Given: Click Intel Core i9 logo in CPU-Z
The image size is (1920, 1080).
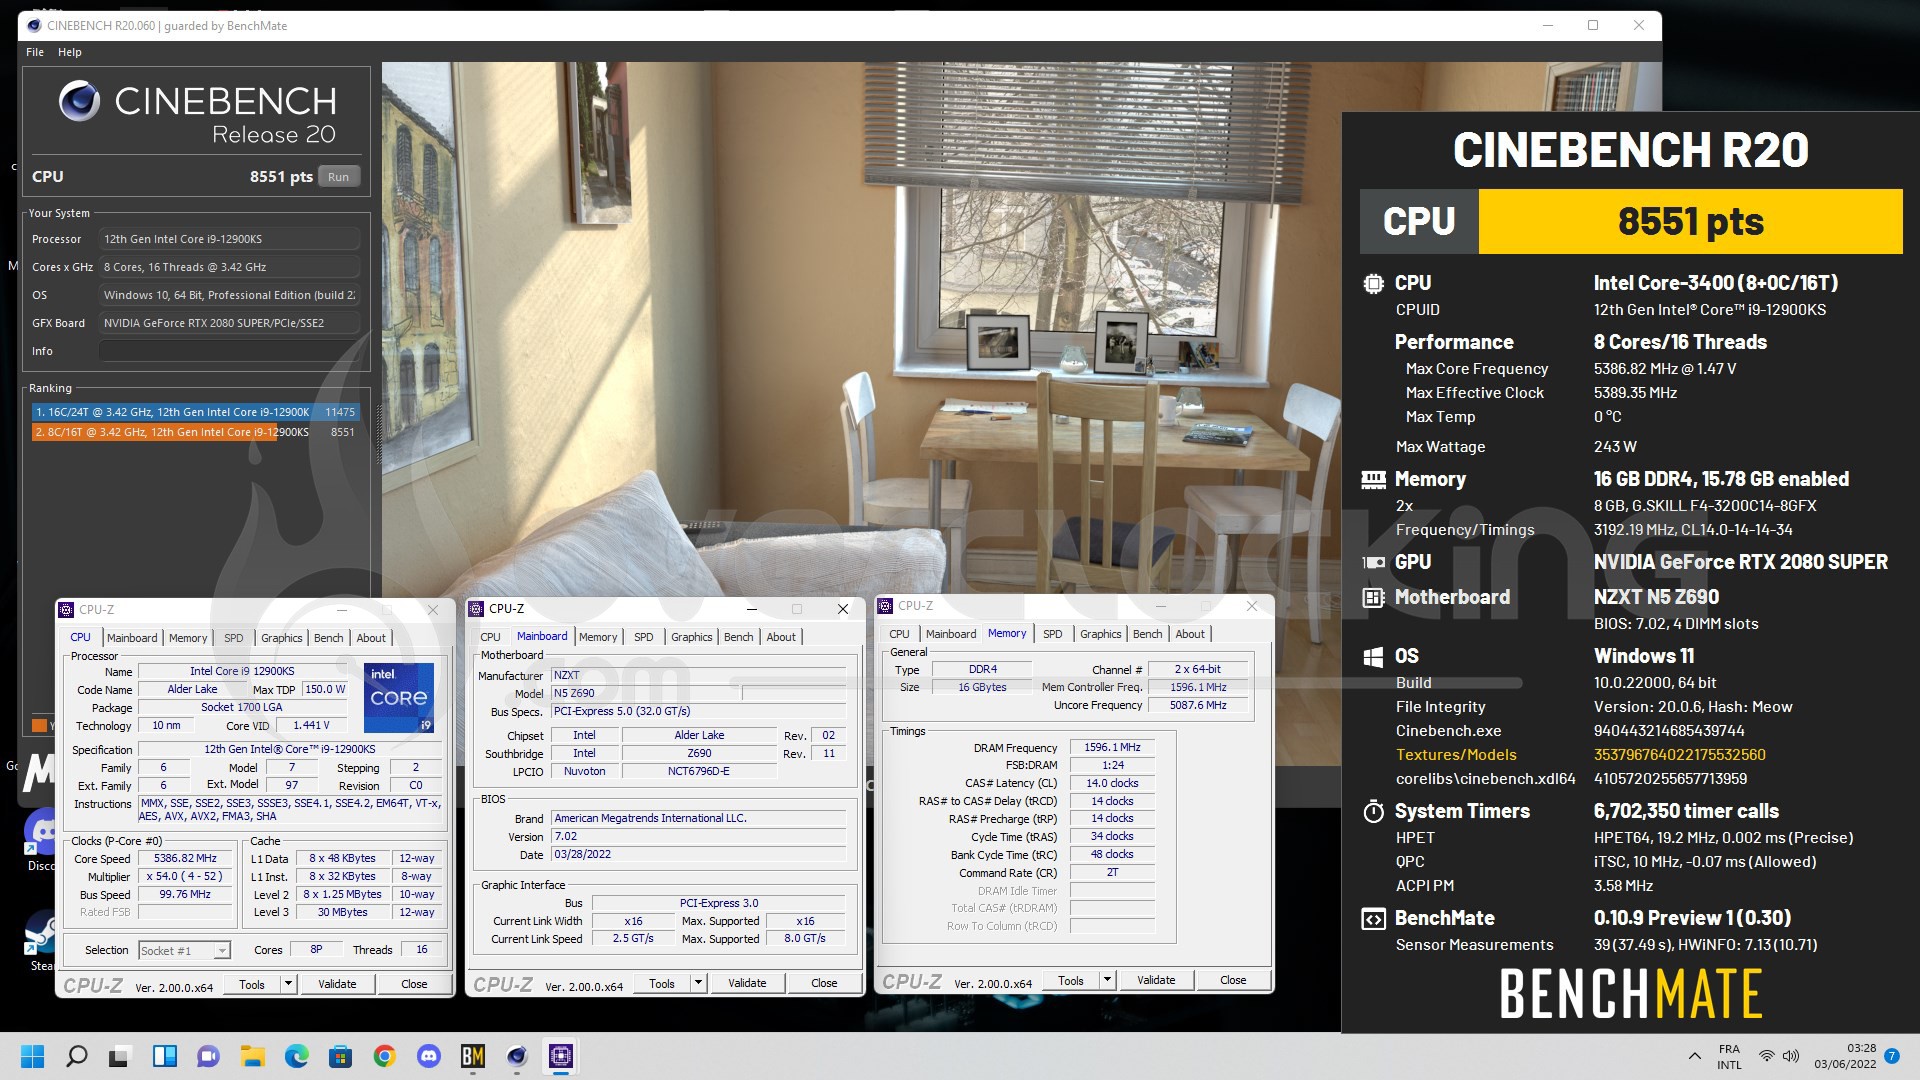Looking at the screenshot, I should pos(399,697).
